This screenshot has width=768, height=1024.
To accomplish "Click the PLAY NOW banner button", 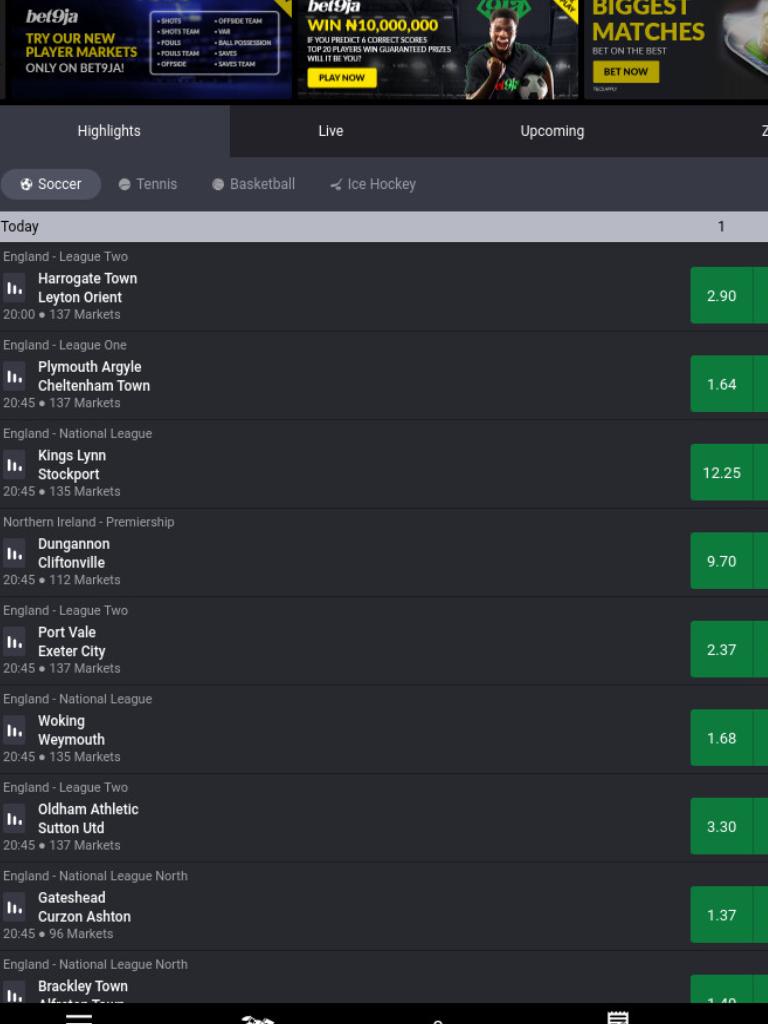I will click(x=342, y=78).
